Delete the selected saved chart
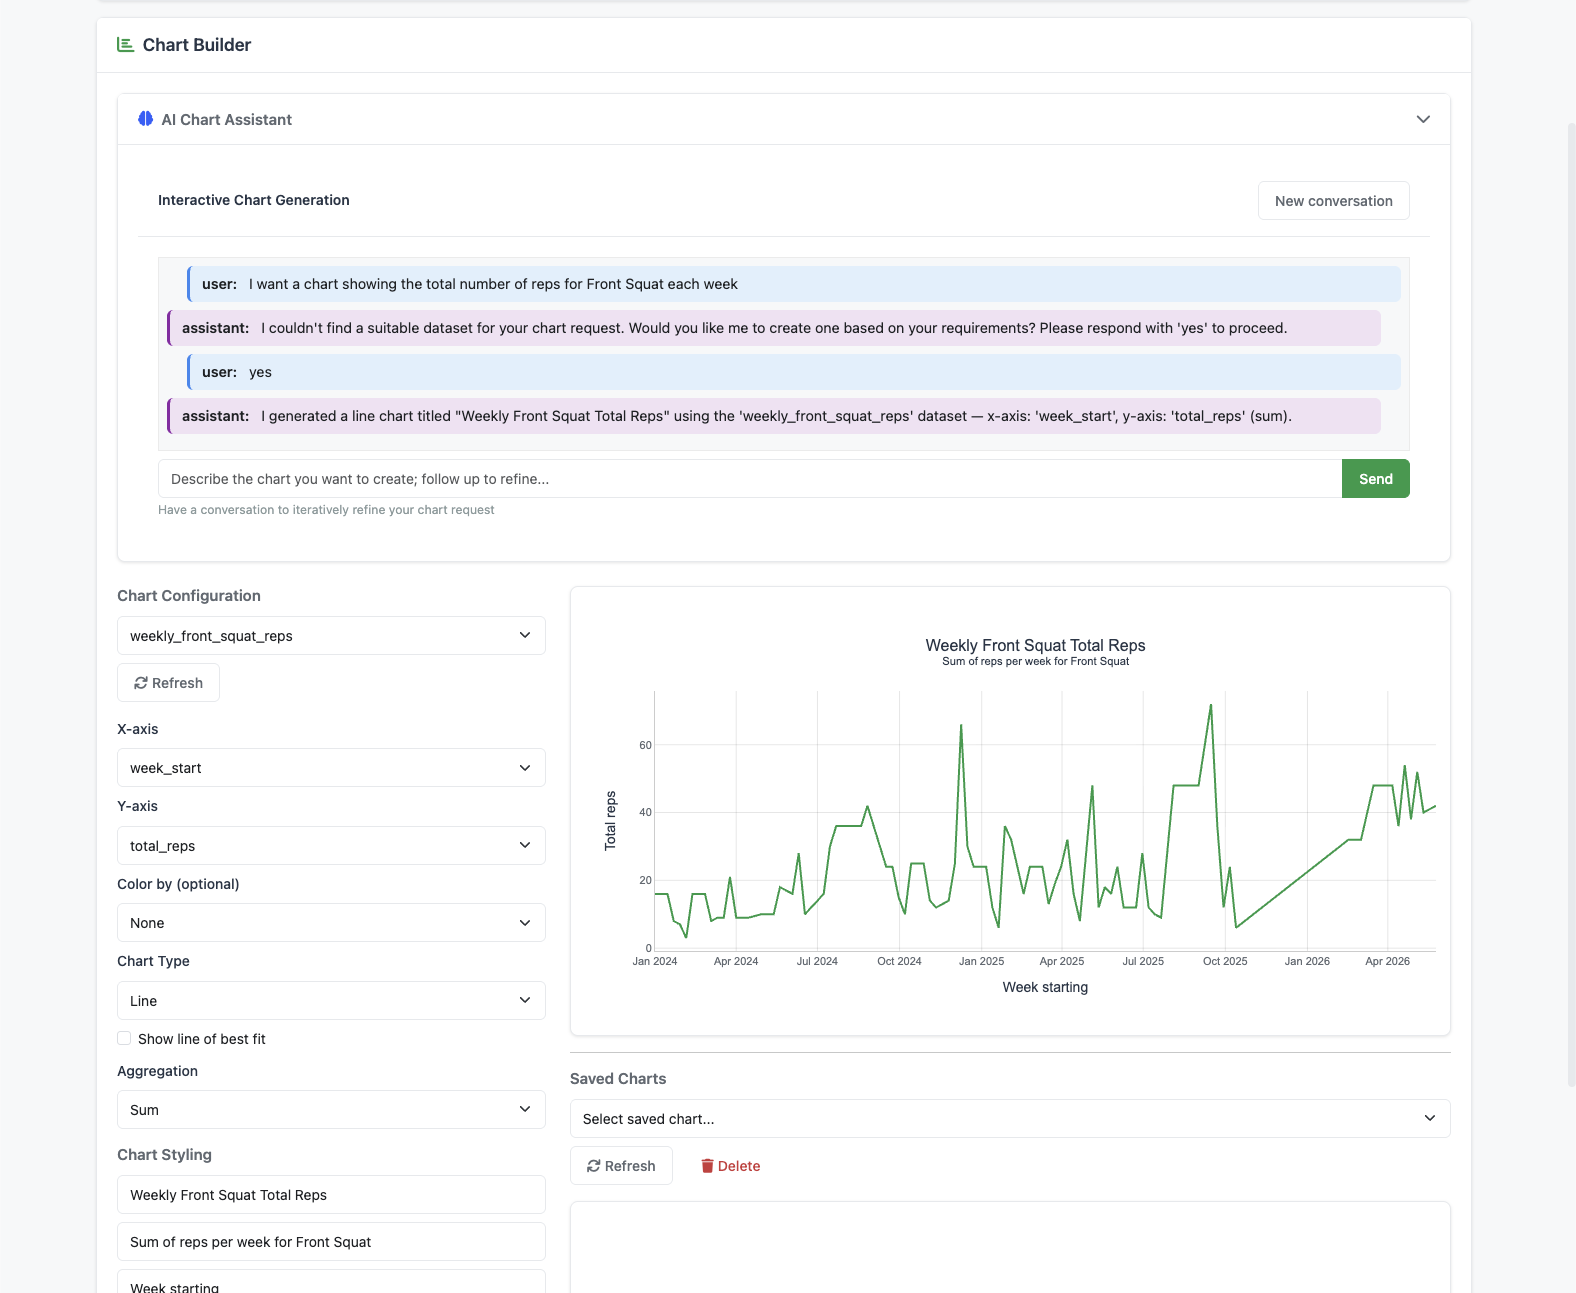Image resolution: width=1576 pixels, height=1293 pixels. [730, 1166]
